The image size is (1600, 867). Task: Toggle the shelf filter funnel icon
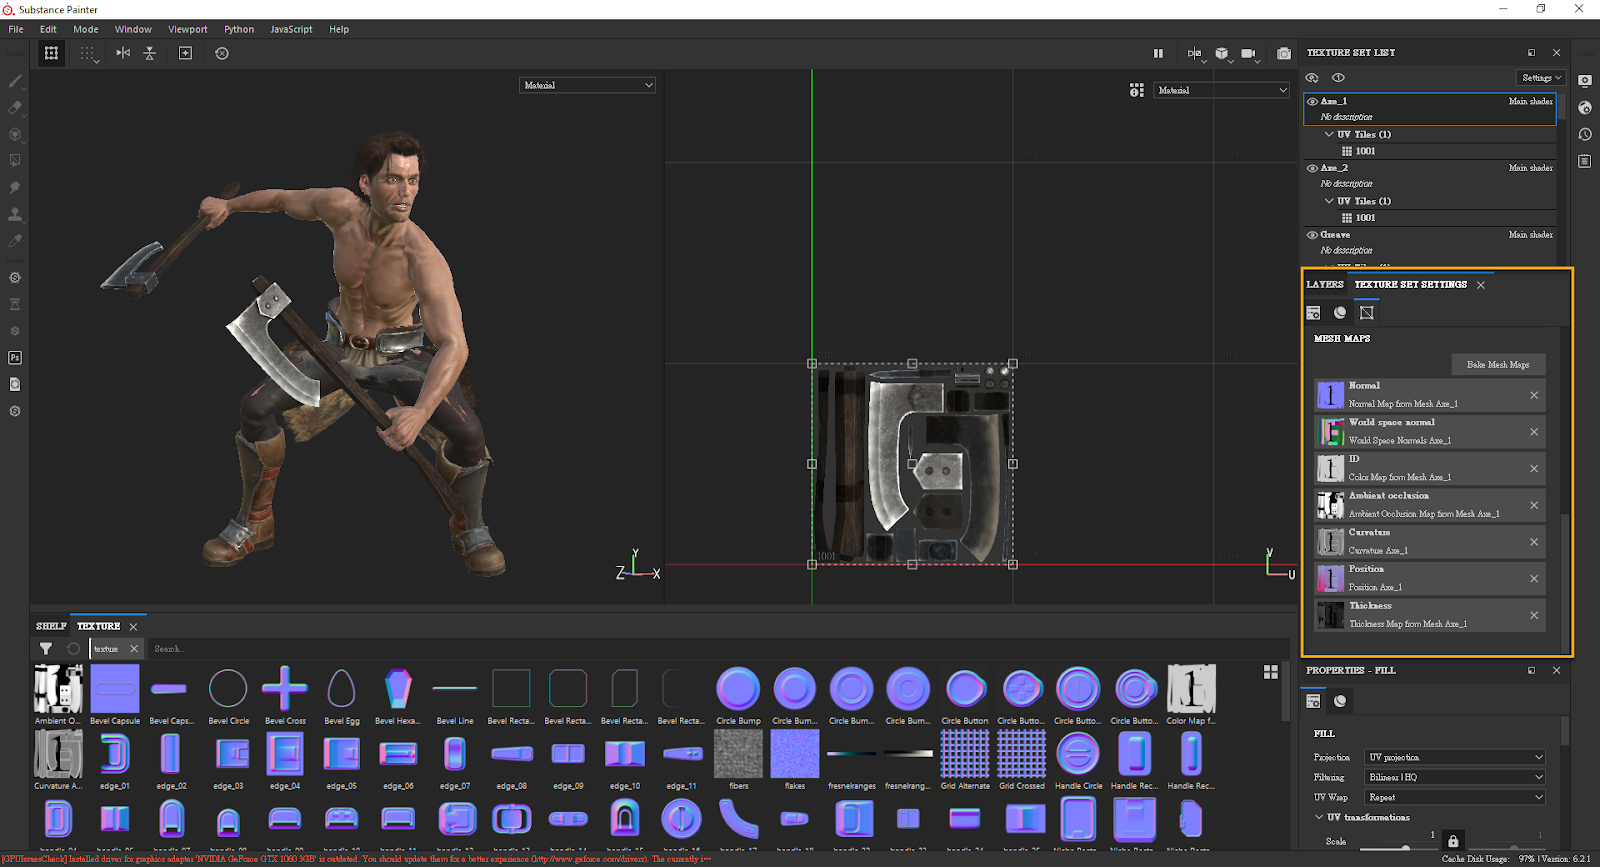pos(46,648)
